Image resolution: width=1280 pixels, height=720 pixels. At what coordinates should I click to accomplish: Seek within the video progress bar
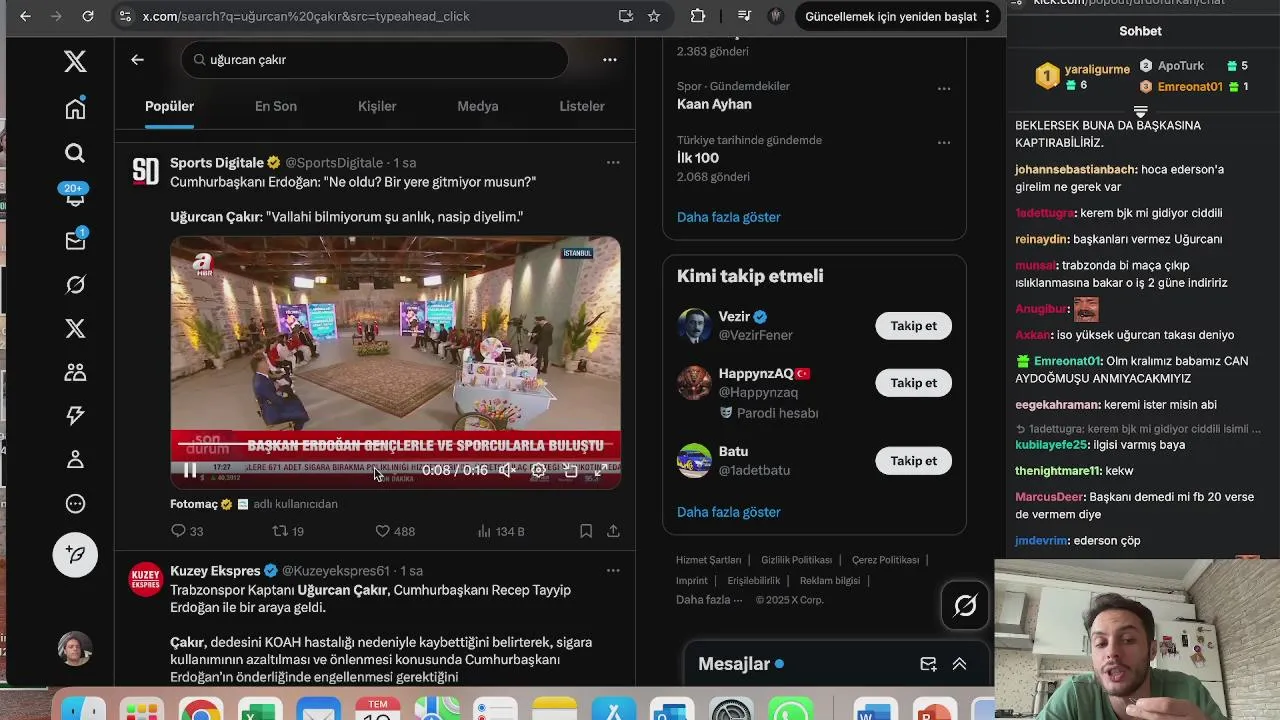point(395,445)
